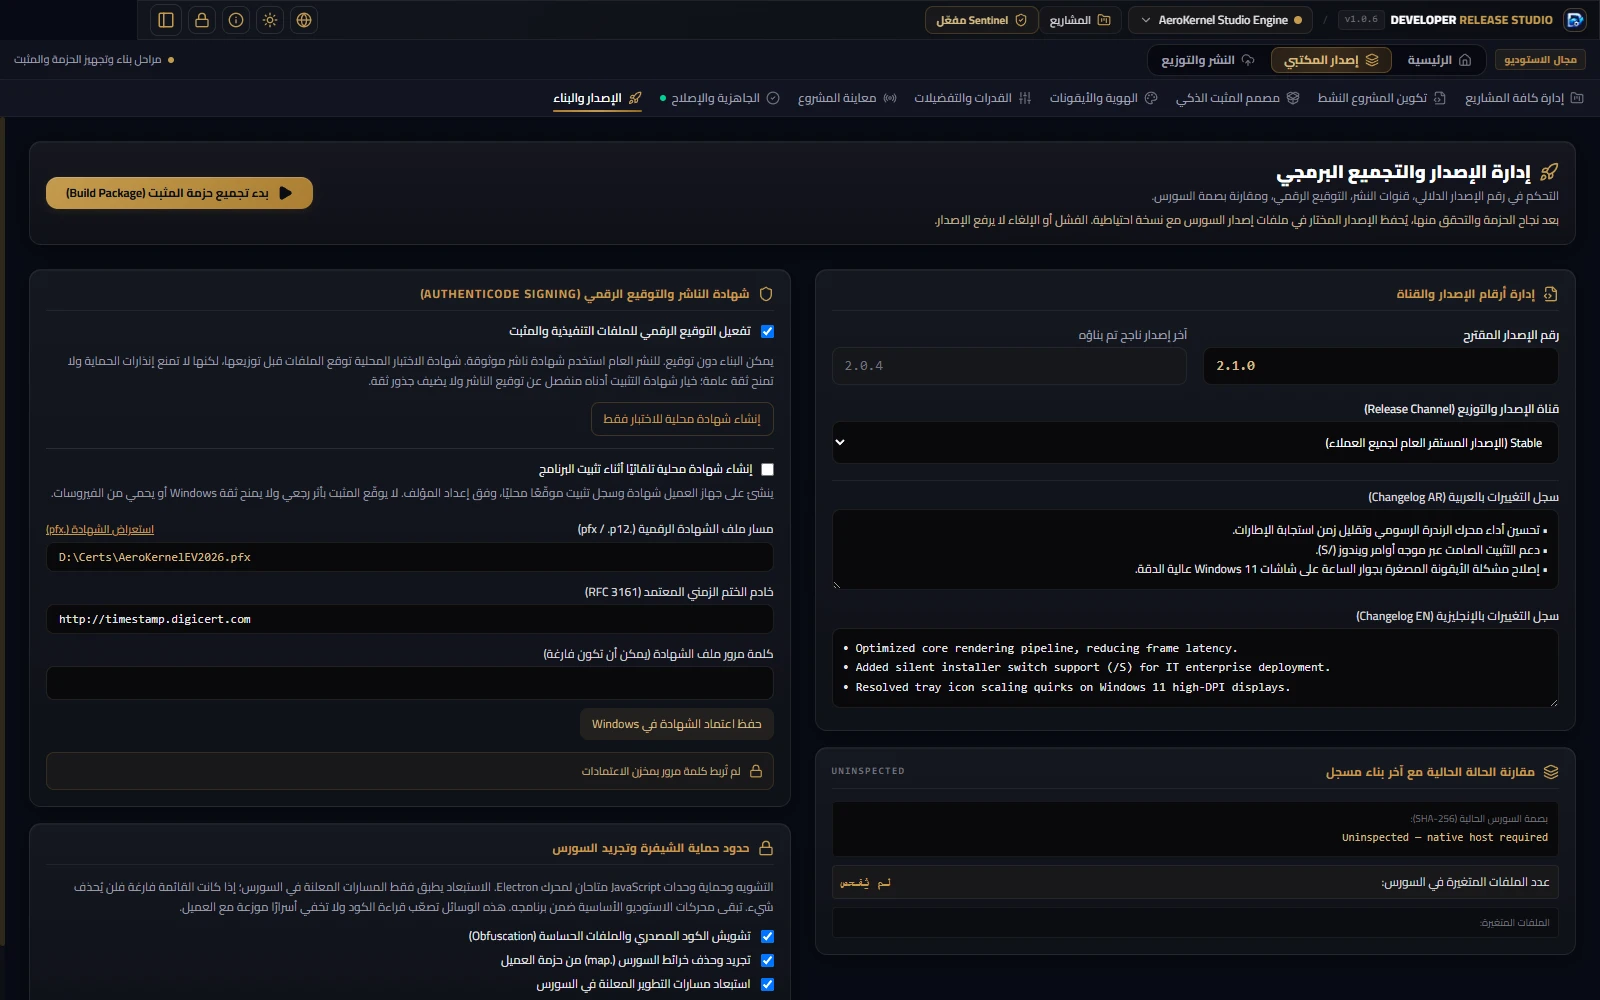Expand AeroKernel Studio Engine project selector

[x=1221, y=20]
